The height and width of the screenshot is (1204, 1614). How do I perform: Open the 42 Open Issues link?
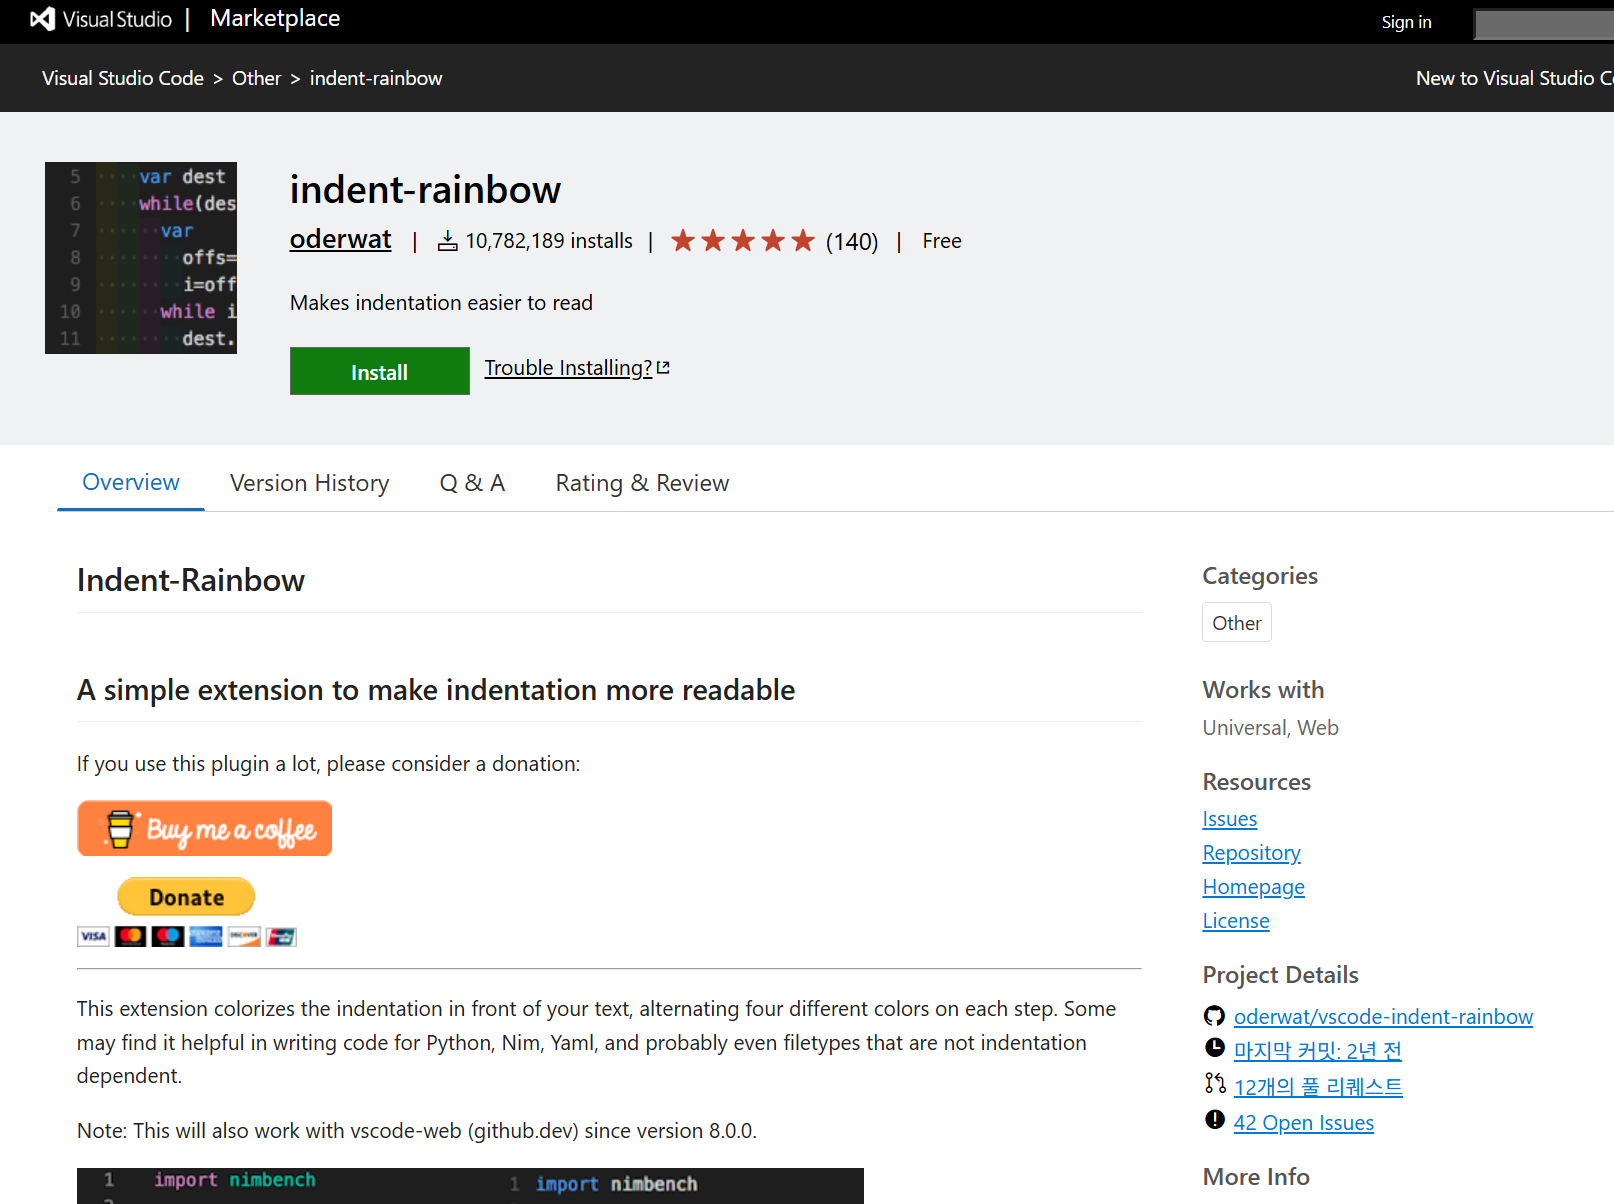[x=1303, y=1123]
